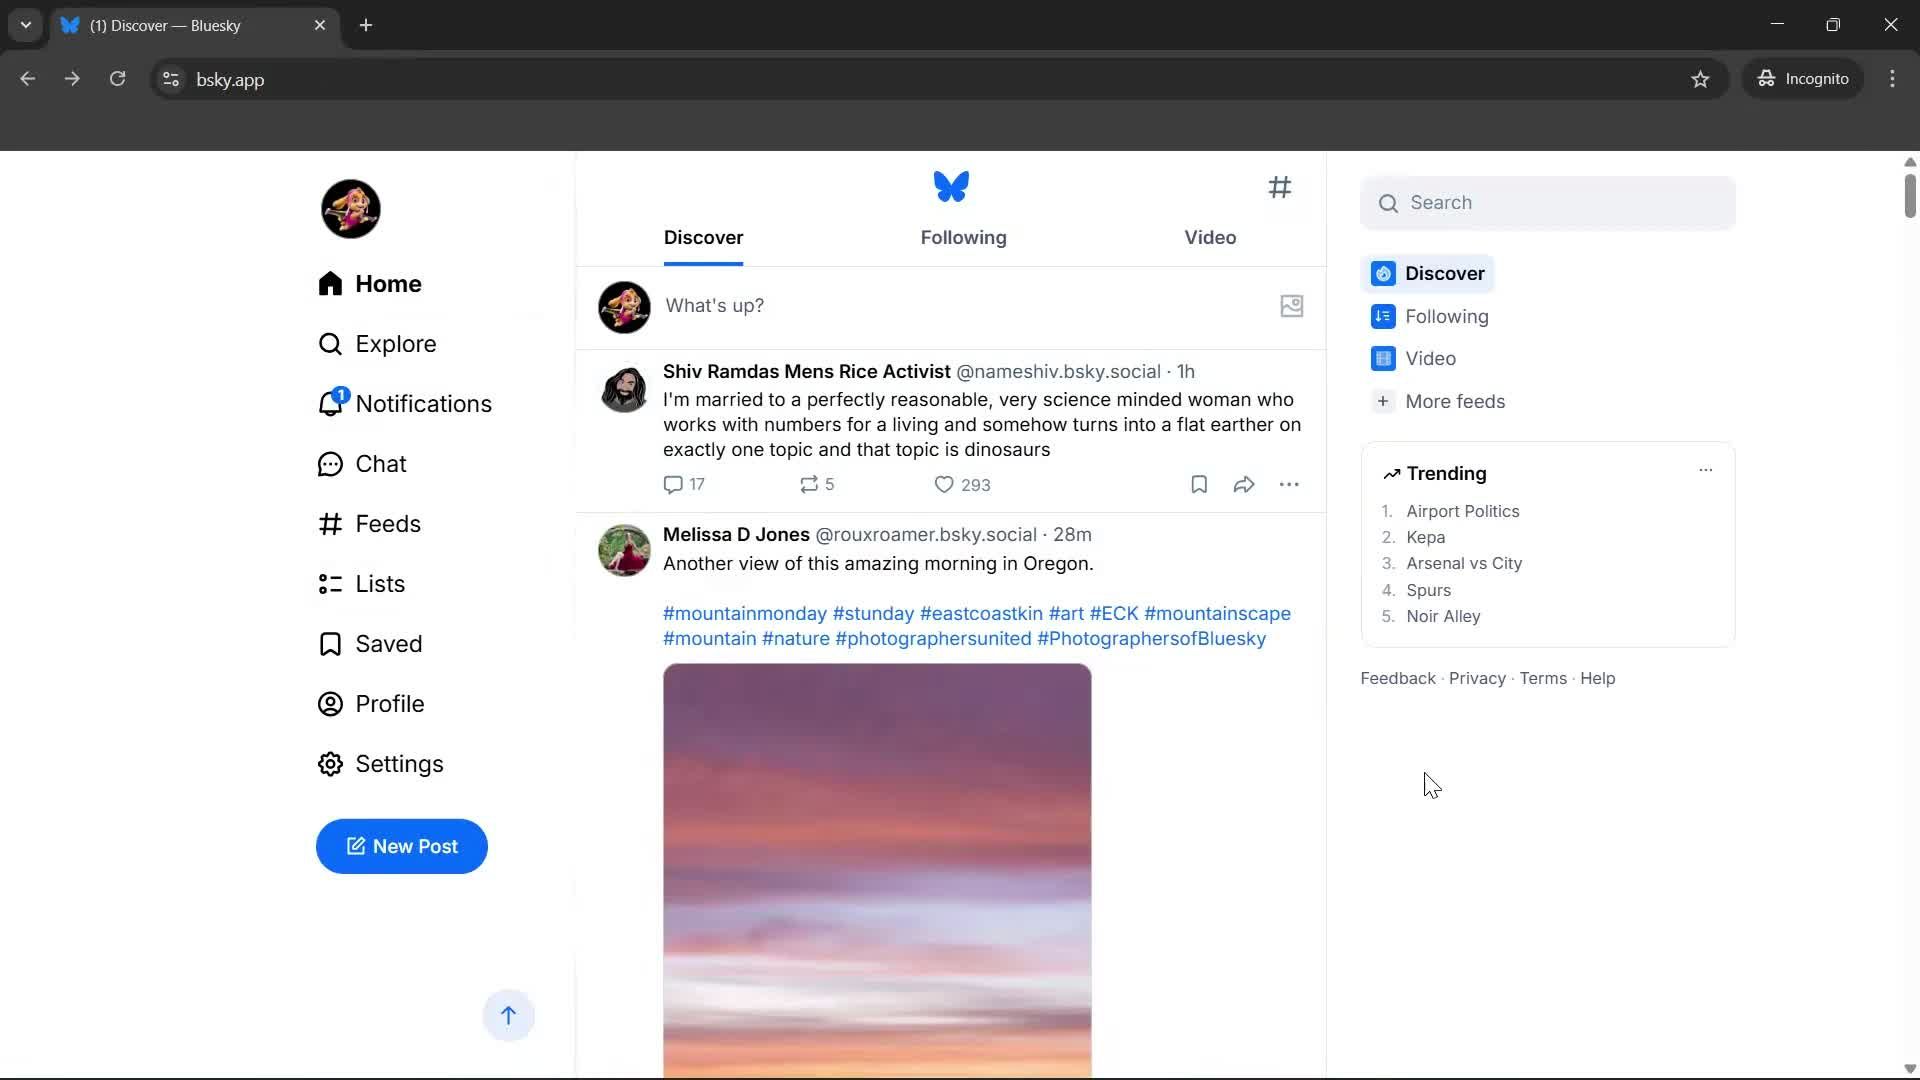Image resolution: width=1920 pixels, height=1080 pixels.
Task: Open Notifications from the sidebar
Action: coord(423,403)
